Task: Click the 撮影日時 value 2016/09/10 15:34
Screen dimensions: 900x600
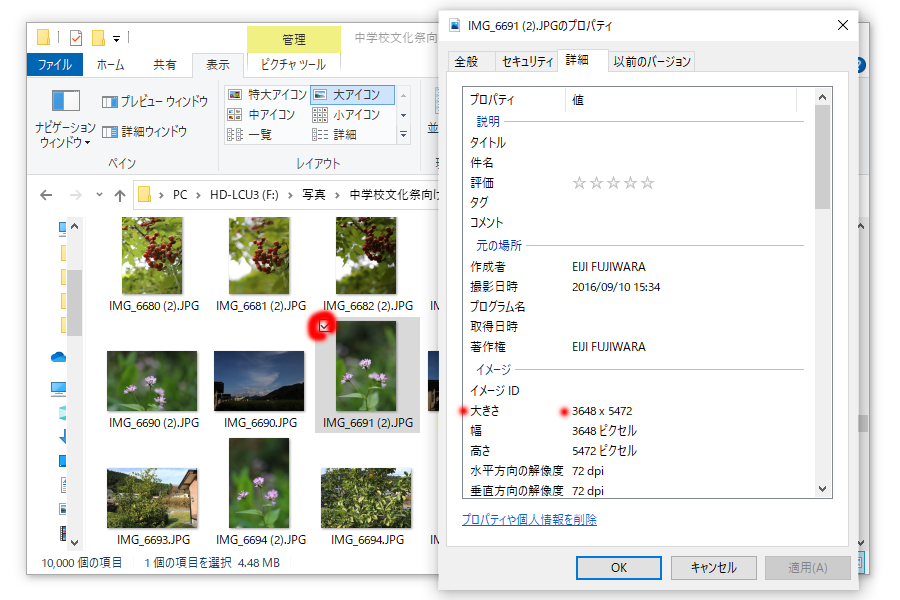Action: (616, 287)
